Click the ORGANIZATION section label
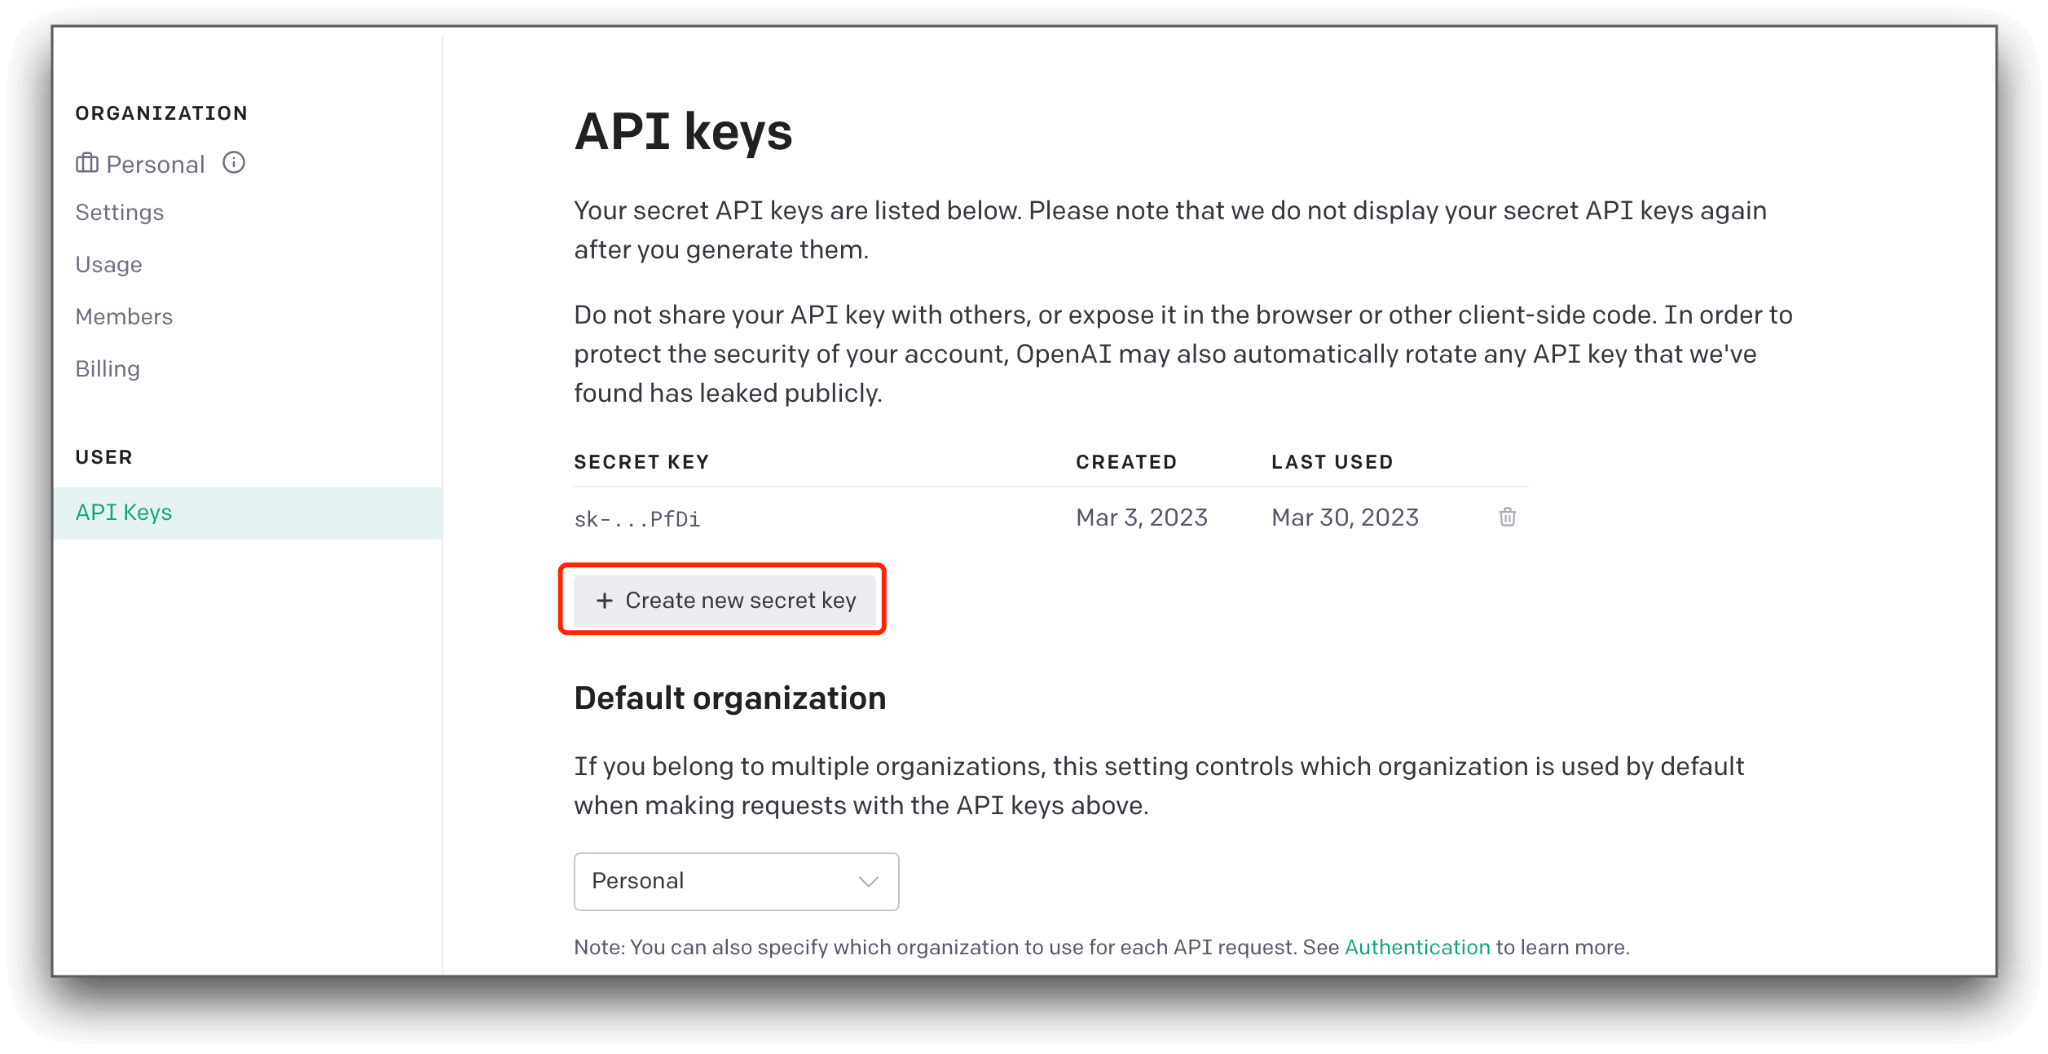Image resolution: width=2048 pixels, height=1054 pixels. [161, 113]
